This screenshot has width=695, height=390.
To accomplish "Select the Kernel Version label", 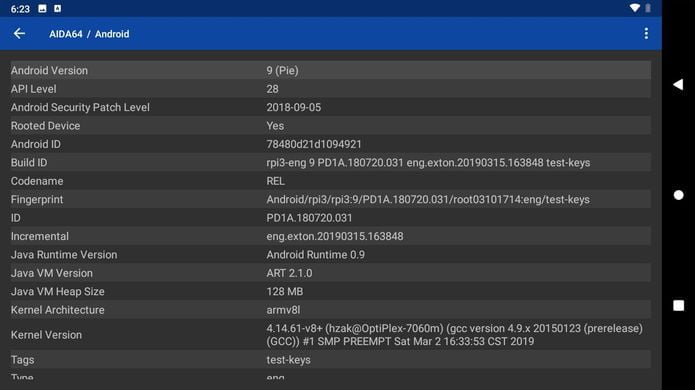I will (x=47, y=335).
